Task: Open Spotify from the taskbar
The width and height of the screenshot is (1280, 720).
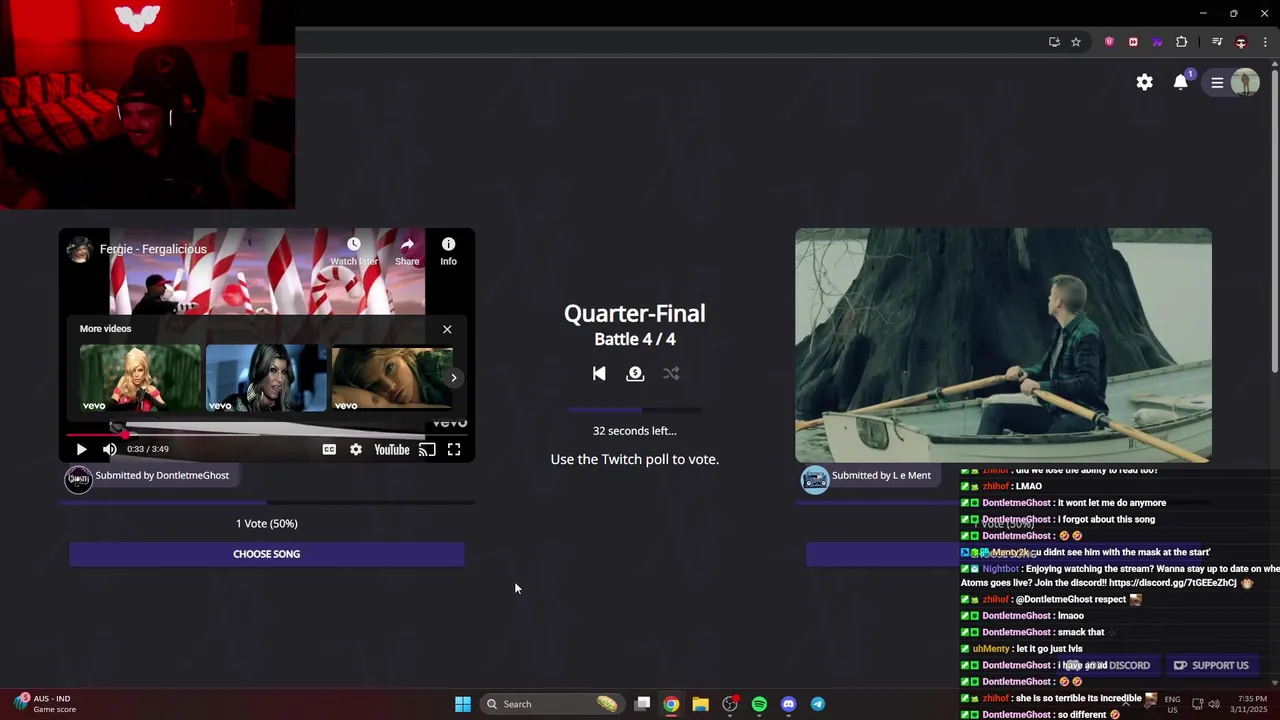Action: click(759, 704)
